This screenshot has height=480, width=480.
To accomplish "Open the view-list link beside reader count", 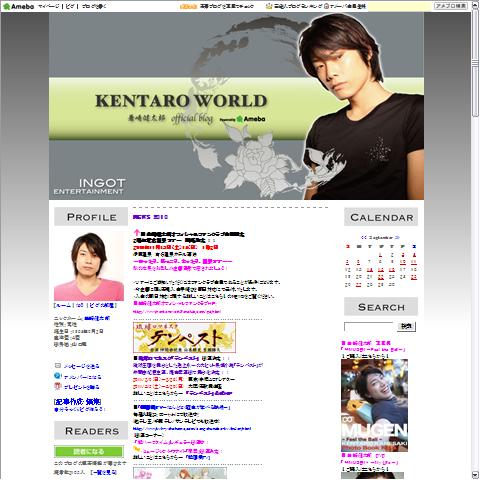I will point(104,472).
